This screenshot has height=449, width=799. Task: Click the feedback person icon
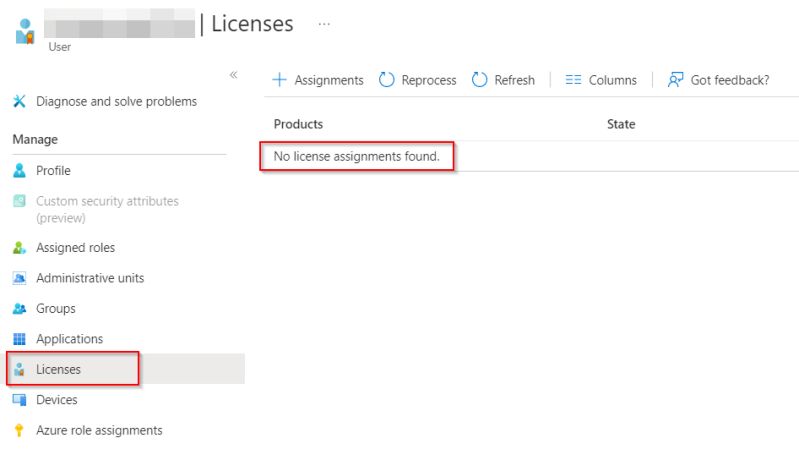pyautogui.click(x=675, y=80)
